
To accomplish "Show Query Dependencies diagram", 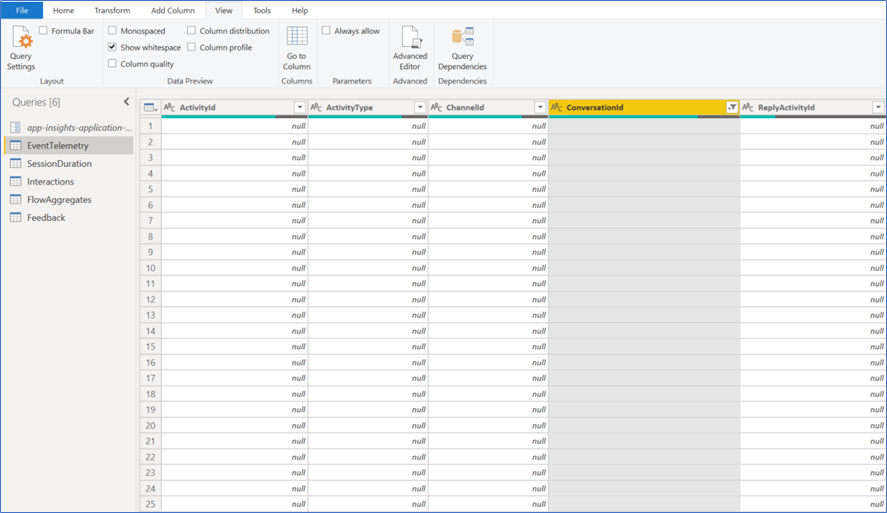I will pos(462,49).
